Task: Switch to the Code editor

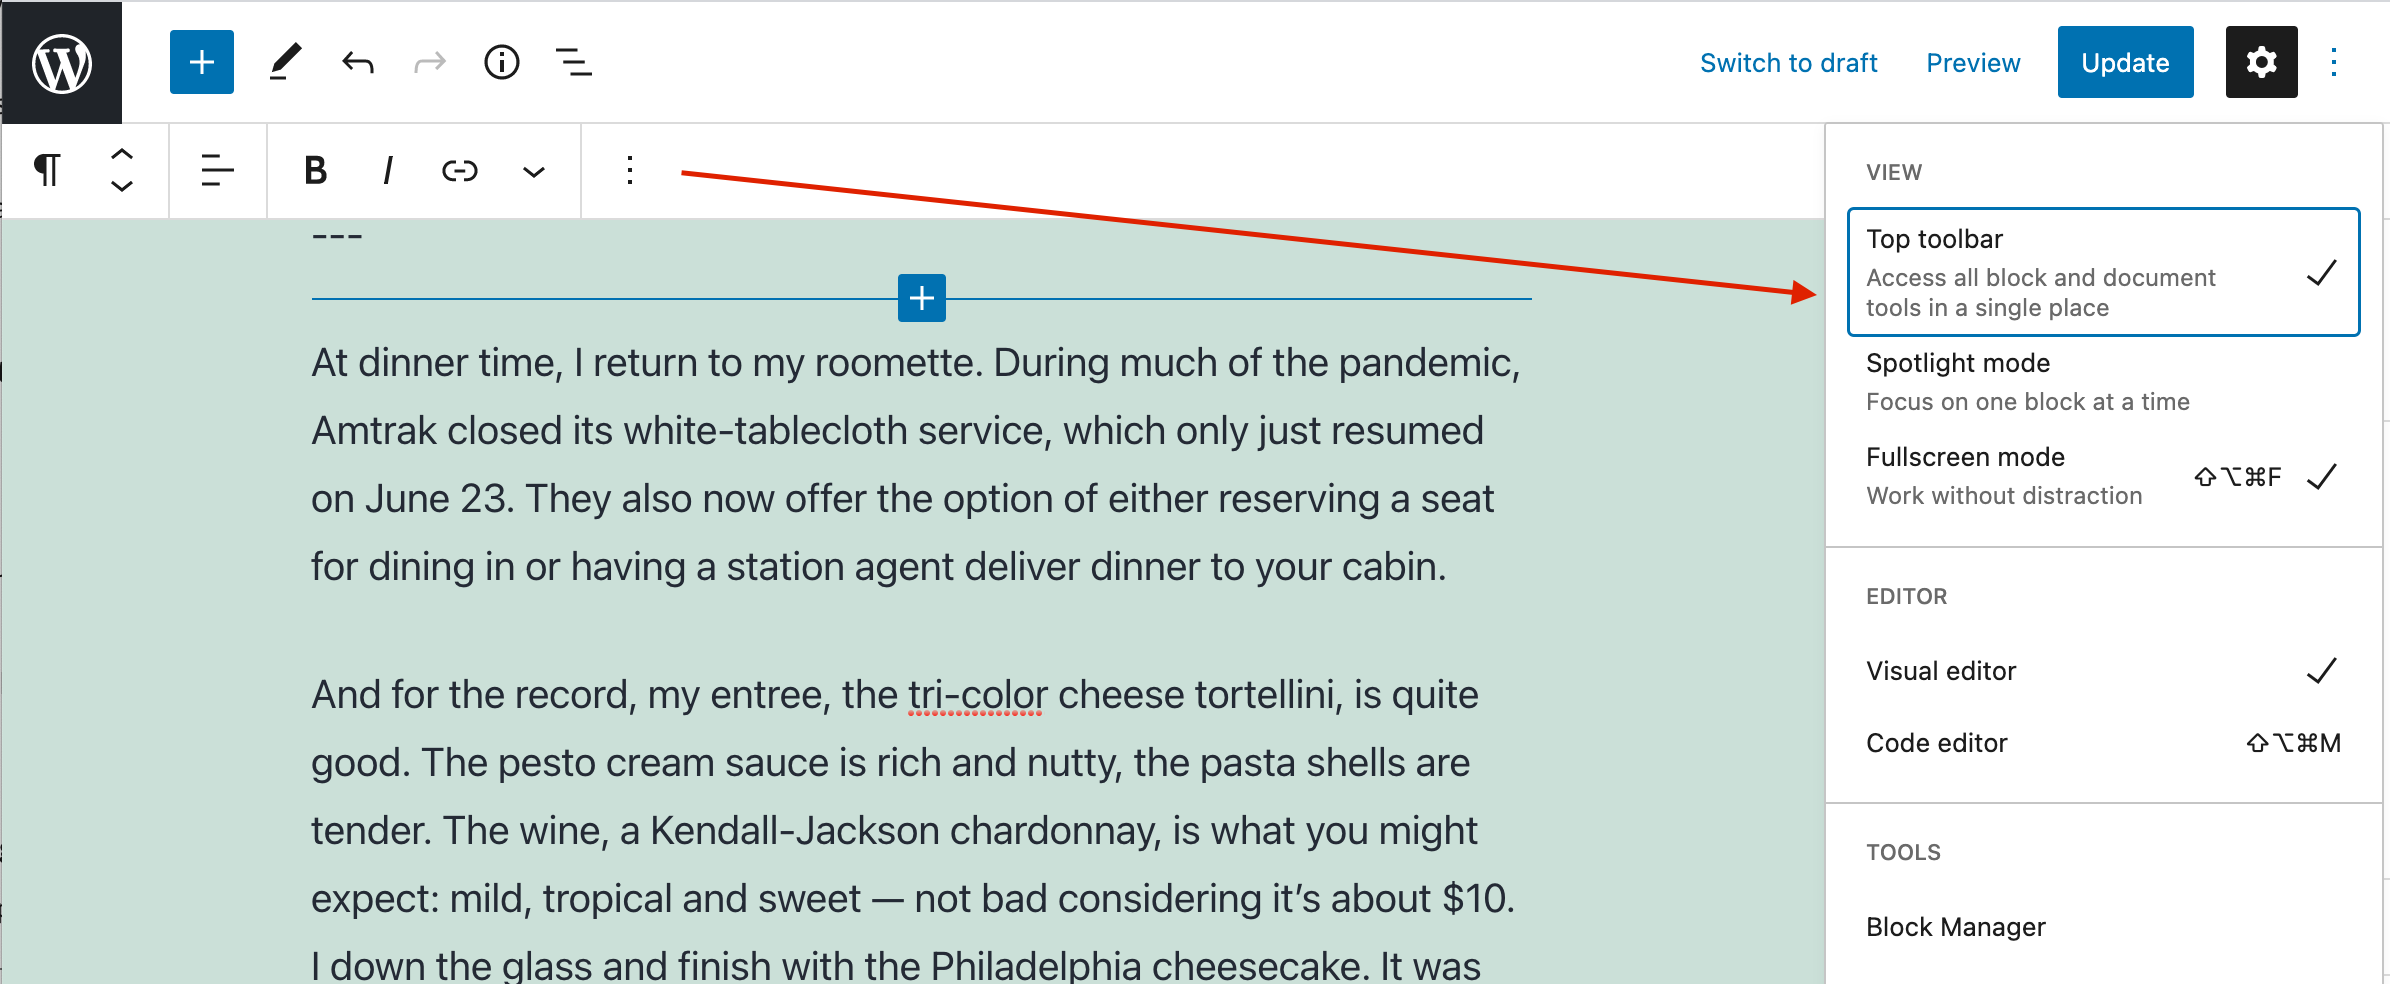Action: 1936,742
